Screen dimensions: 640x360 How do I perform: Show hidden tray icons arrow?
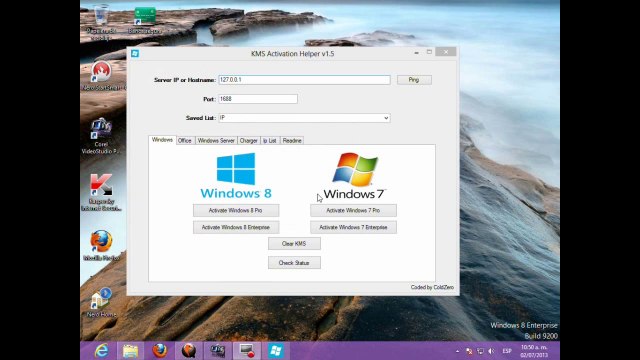(x=457, y=351)
